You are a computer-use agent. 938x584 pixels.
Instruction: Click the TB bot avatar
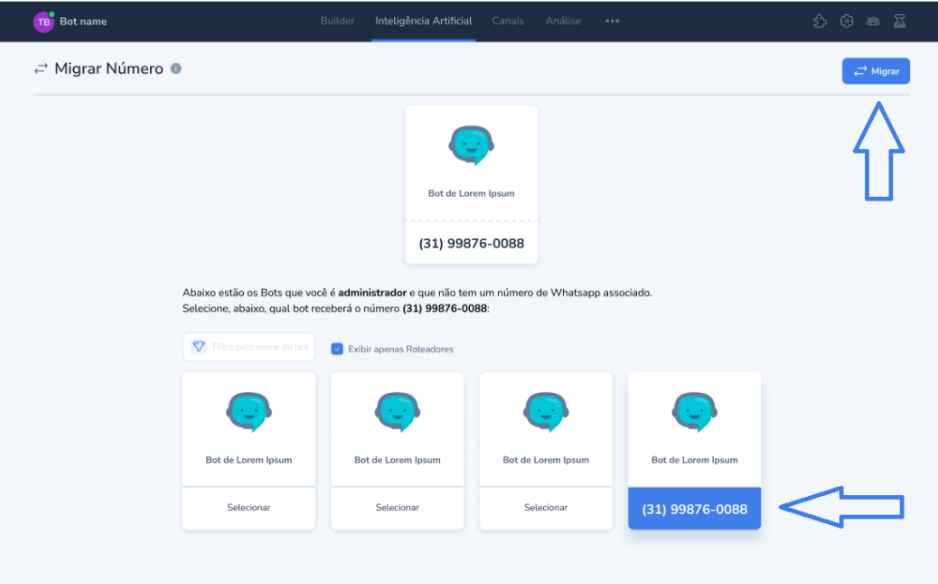click(44, 21)
